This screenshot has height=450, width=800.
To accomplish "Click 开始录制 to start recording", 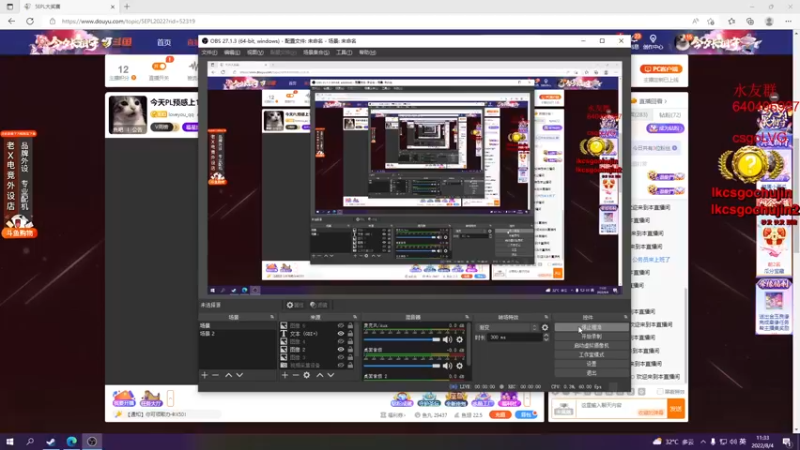I will 591,336.
